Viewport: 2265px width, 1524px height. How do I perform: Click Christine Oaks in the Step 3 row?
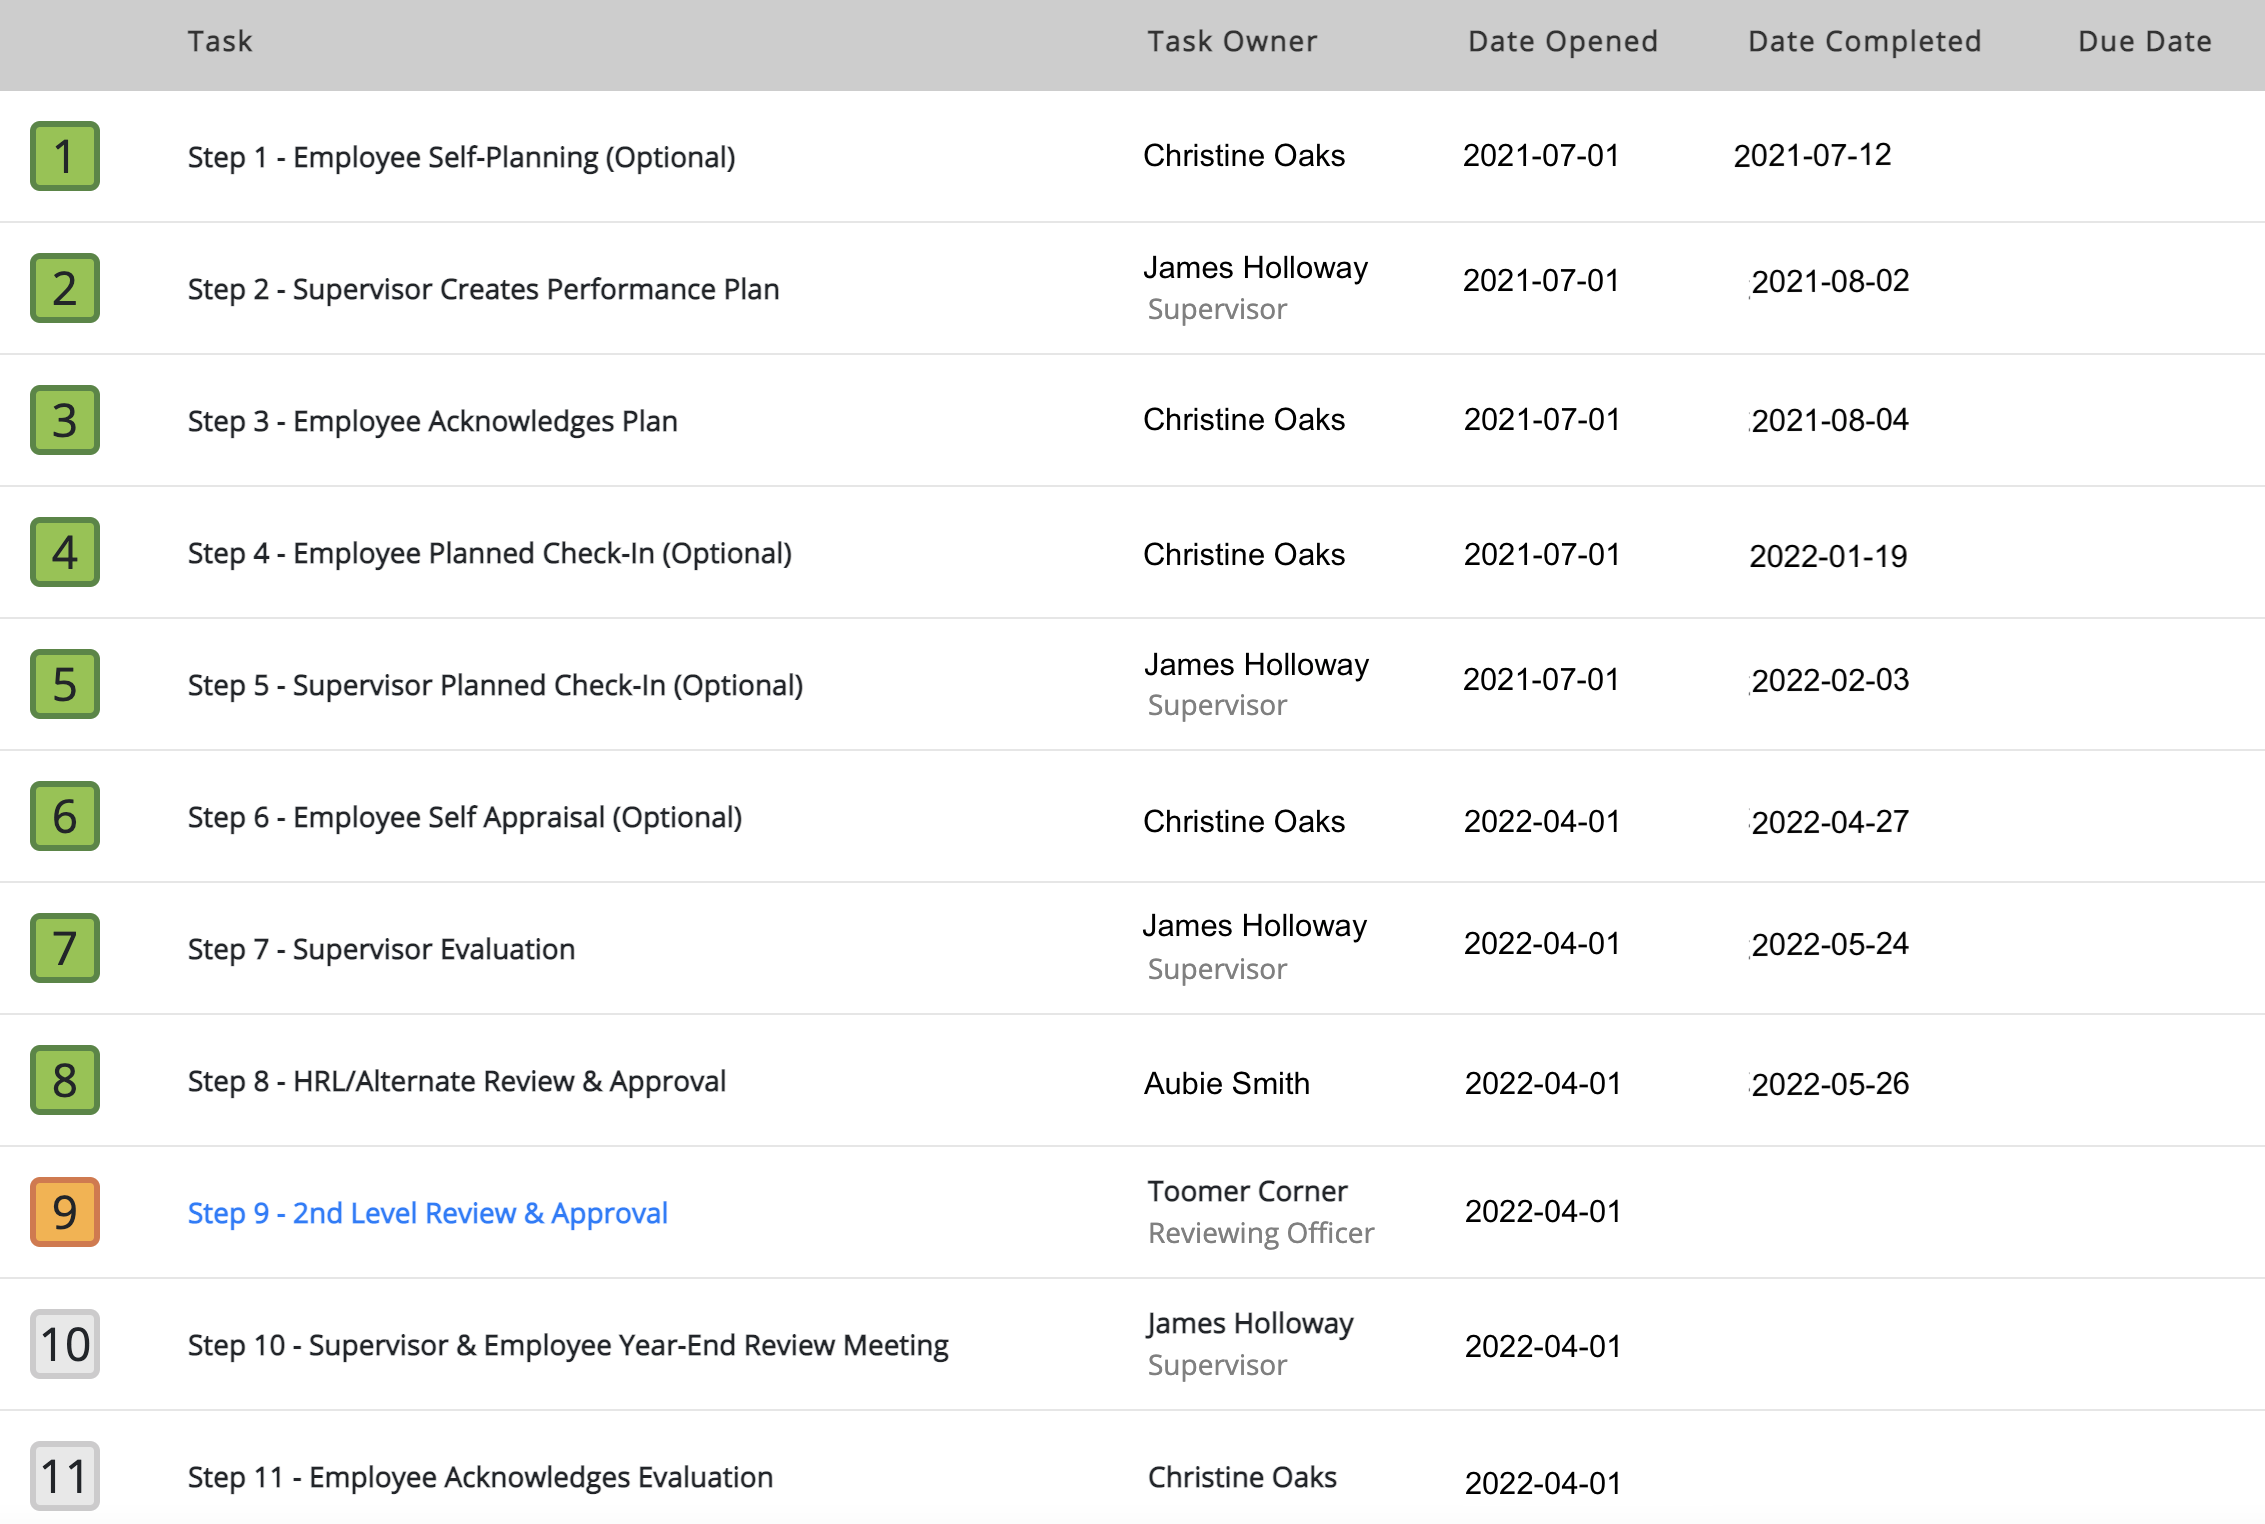coord(1244,419)
